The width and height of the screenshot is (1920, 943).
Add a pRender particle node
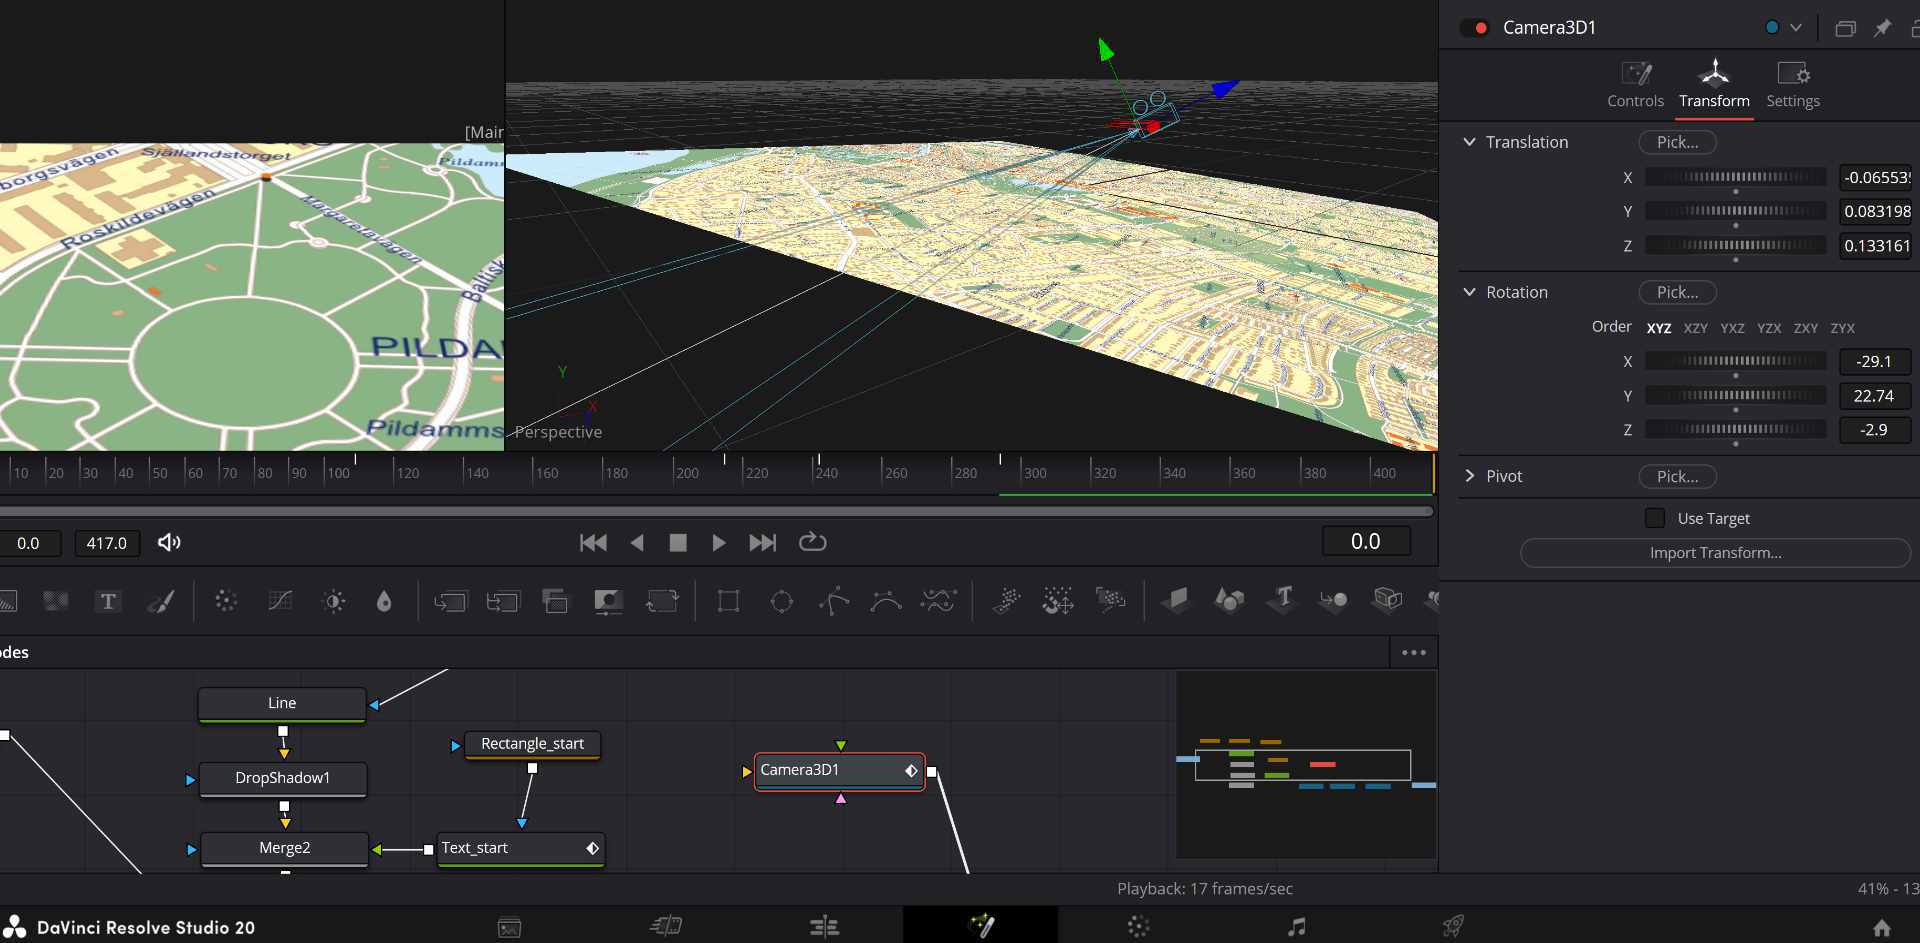(1110, 600)
